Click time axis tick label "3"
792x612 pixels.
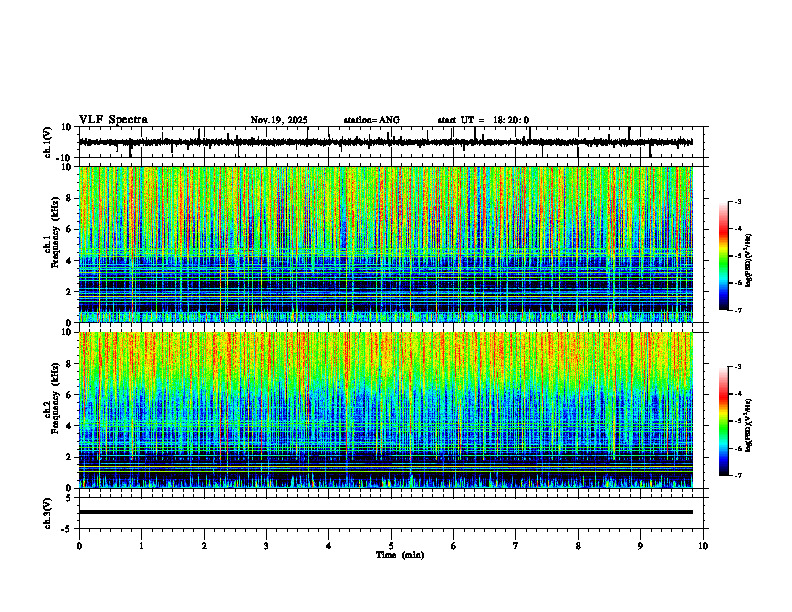266,546
